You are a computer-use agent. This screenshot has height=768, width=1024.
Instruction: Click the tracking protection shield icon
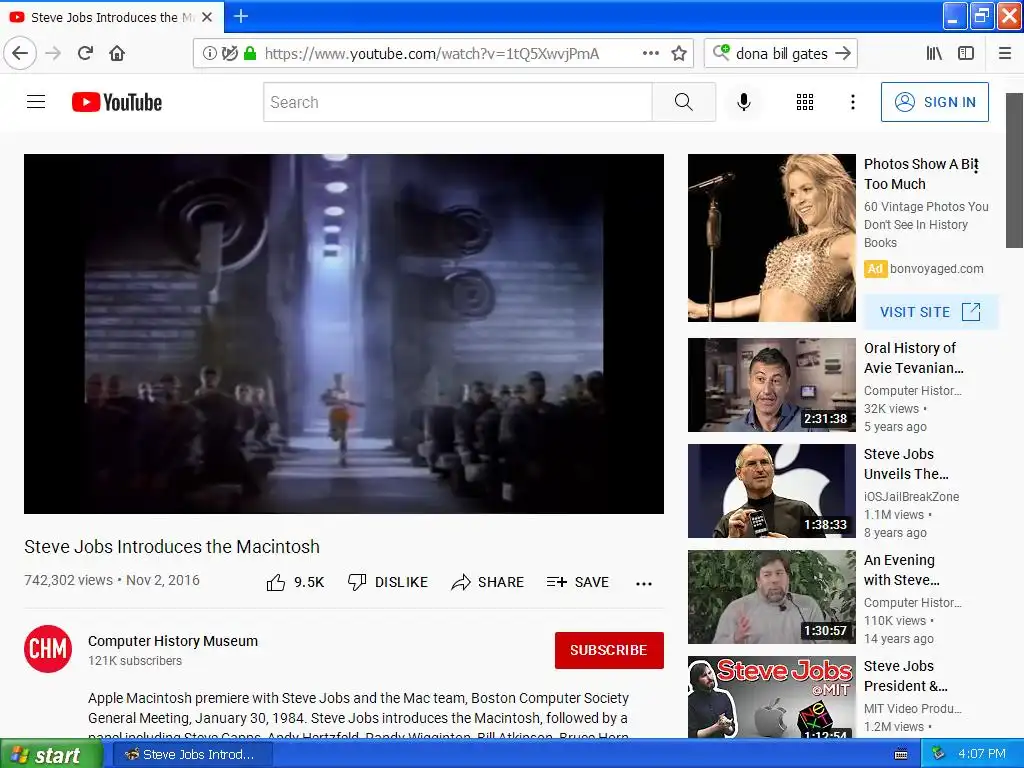click(x=229, y=54)
